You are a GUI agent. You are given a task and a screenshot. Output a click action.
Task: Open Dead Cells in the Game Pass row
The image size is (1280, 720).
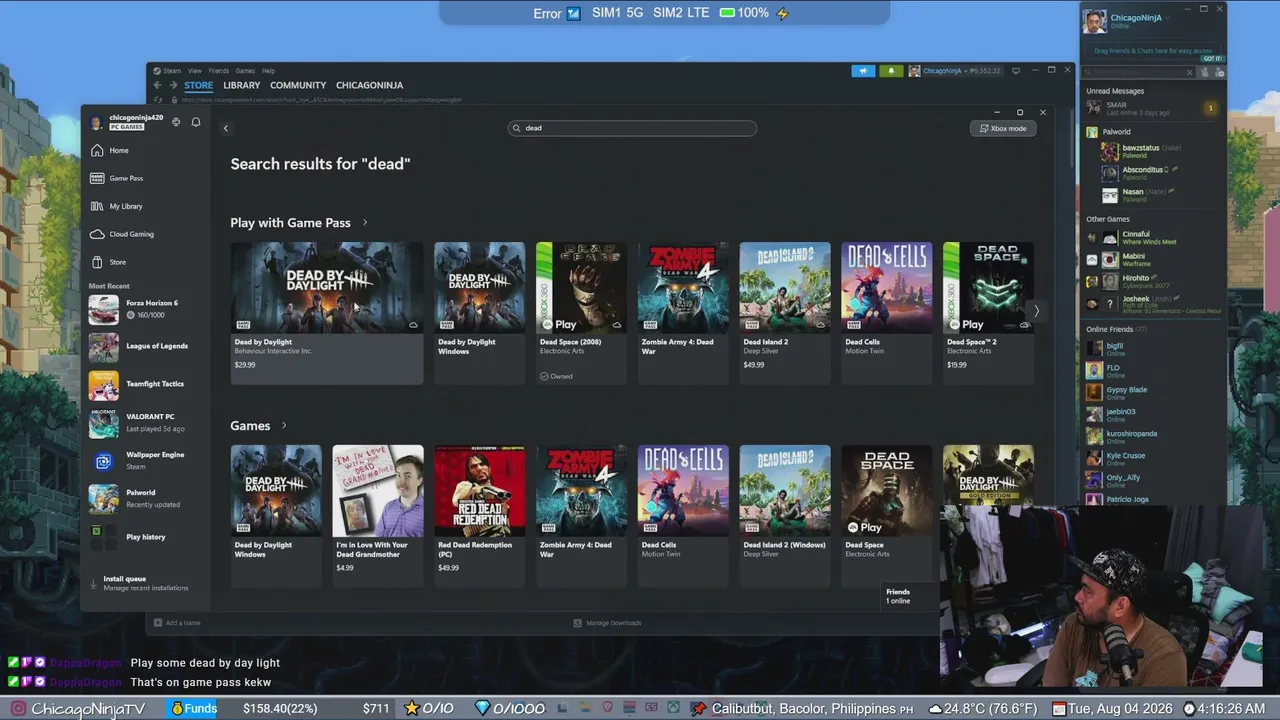887,313
